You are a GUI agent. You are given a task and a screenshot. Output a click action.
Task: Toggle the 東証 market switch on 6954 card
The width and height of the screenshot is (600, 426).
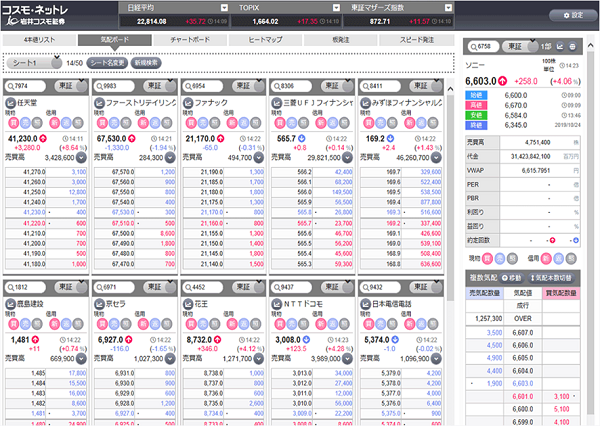[249, 86]
